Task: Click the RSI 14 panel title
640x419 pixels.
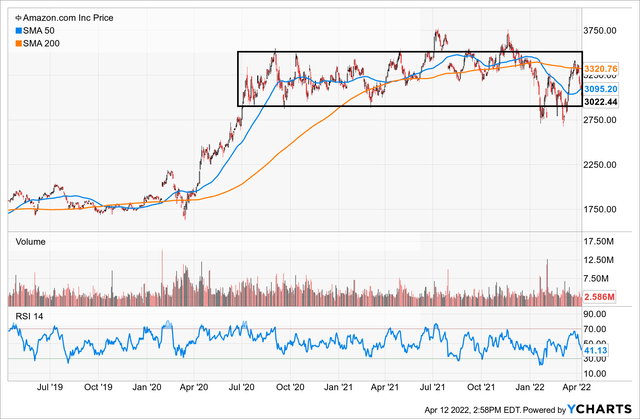Action: pos(29,317)
